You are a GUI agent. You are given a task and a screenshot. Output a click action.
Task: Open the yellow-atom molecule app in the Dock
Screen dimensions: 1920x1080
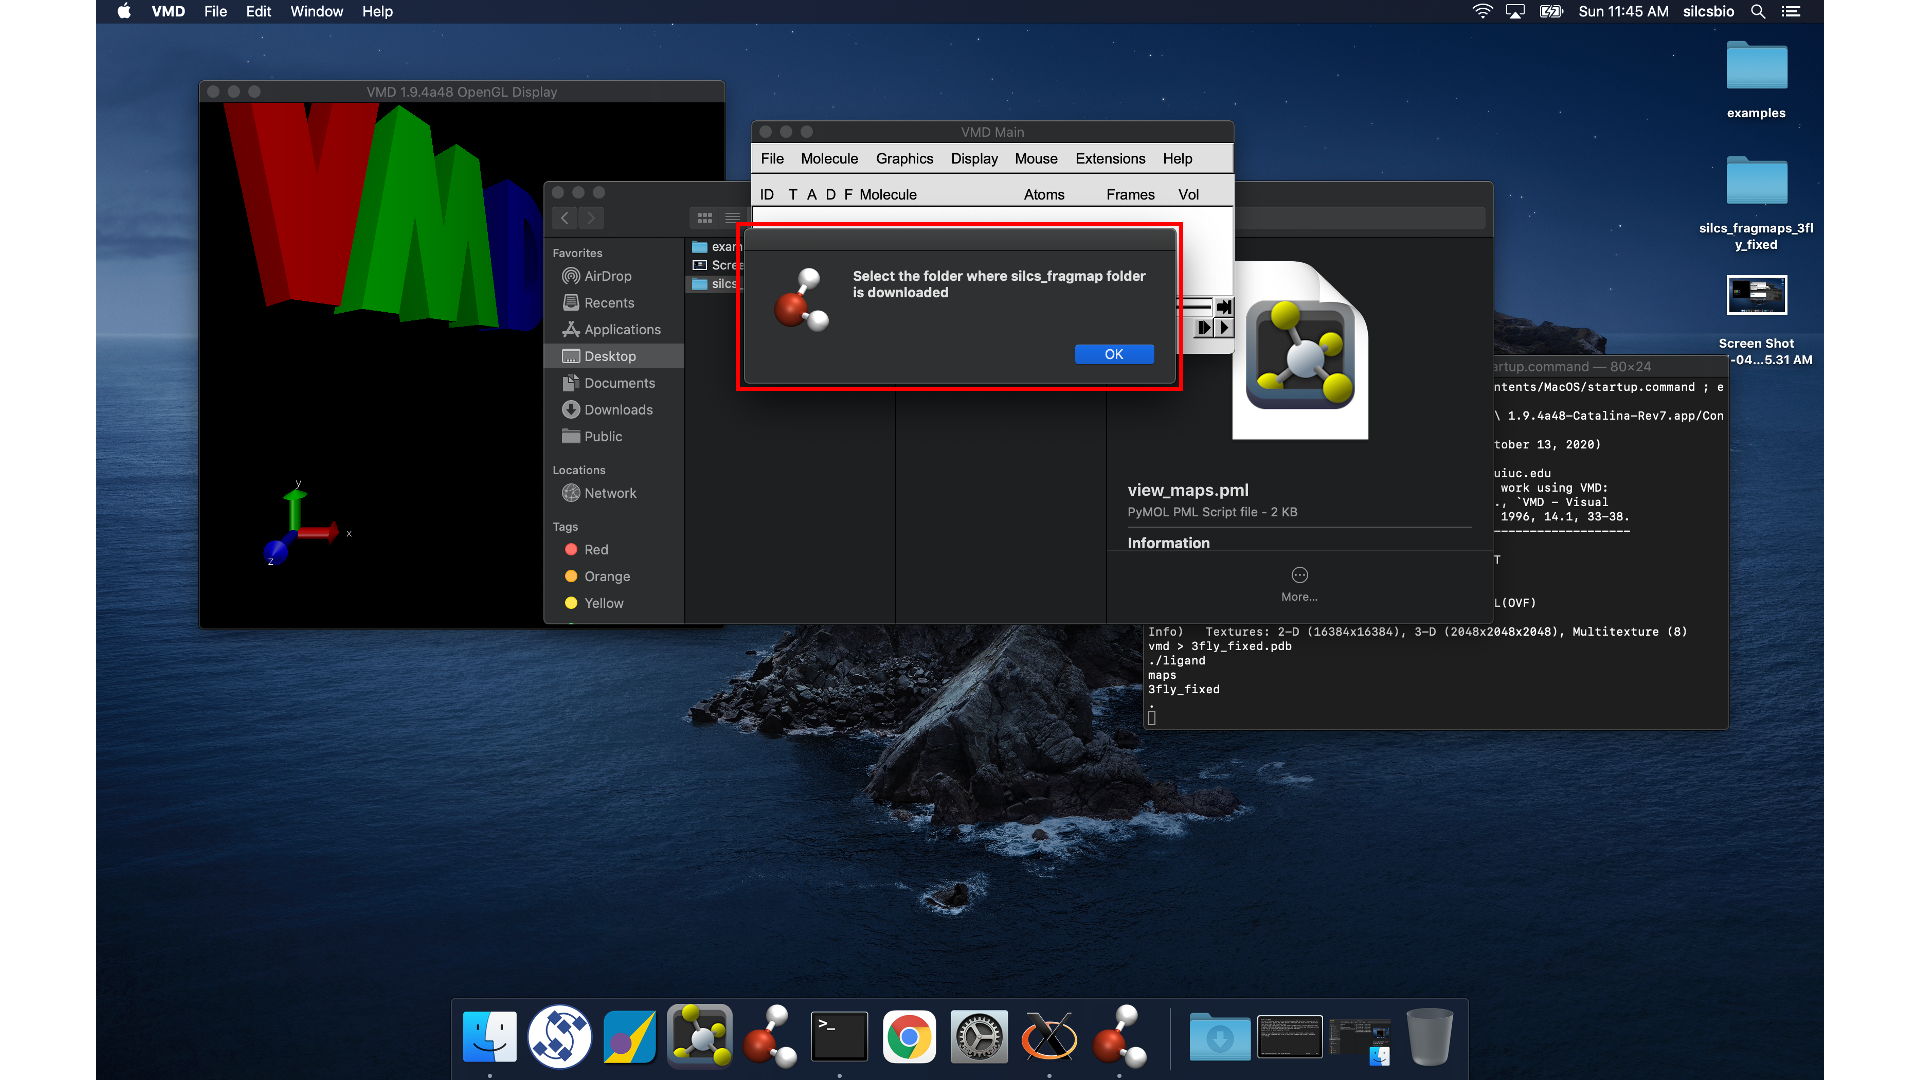tap(700, 1037)
